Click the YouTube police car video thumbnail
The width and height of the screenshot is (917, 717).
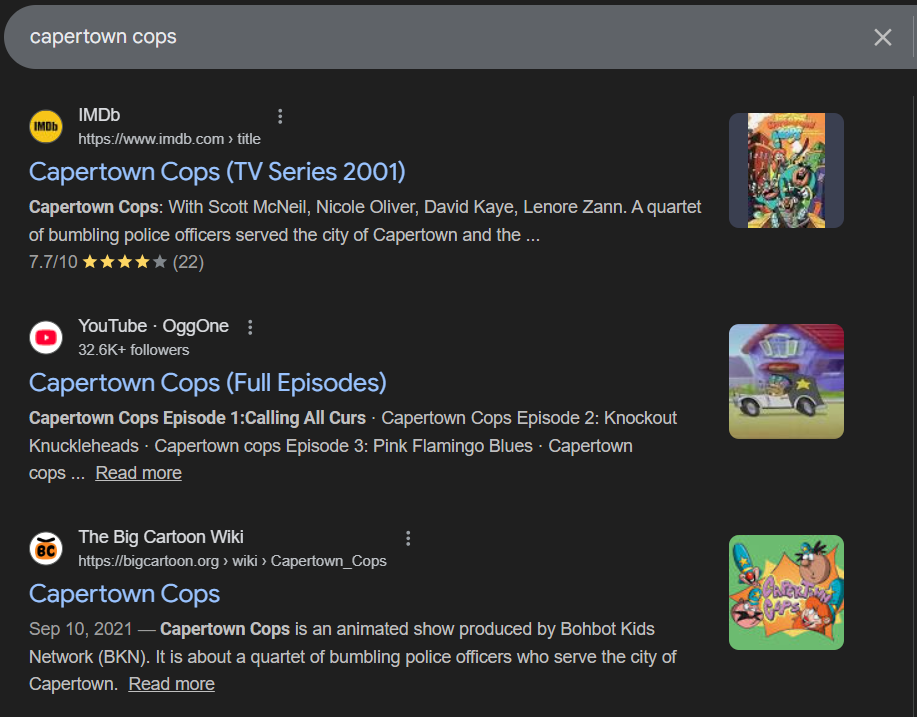tap(786, 381)
